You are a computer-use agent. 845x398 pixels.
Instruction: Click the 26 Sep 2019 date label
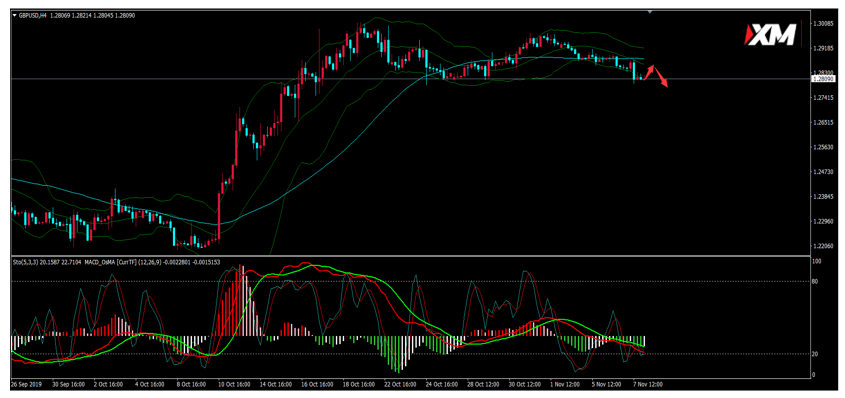(x=26, y=385)
